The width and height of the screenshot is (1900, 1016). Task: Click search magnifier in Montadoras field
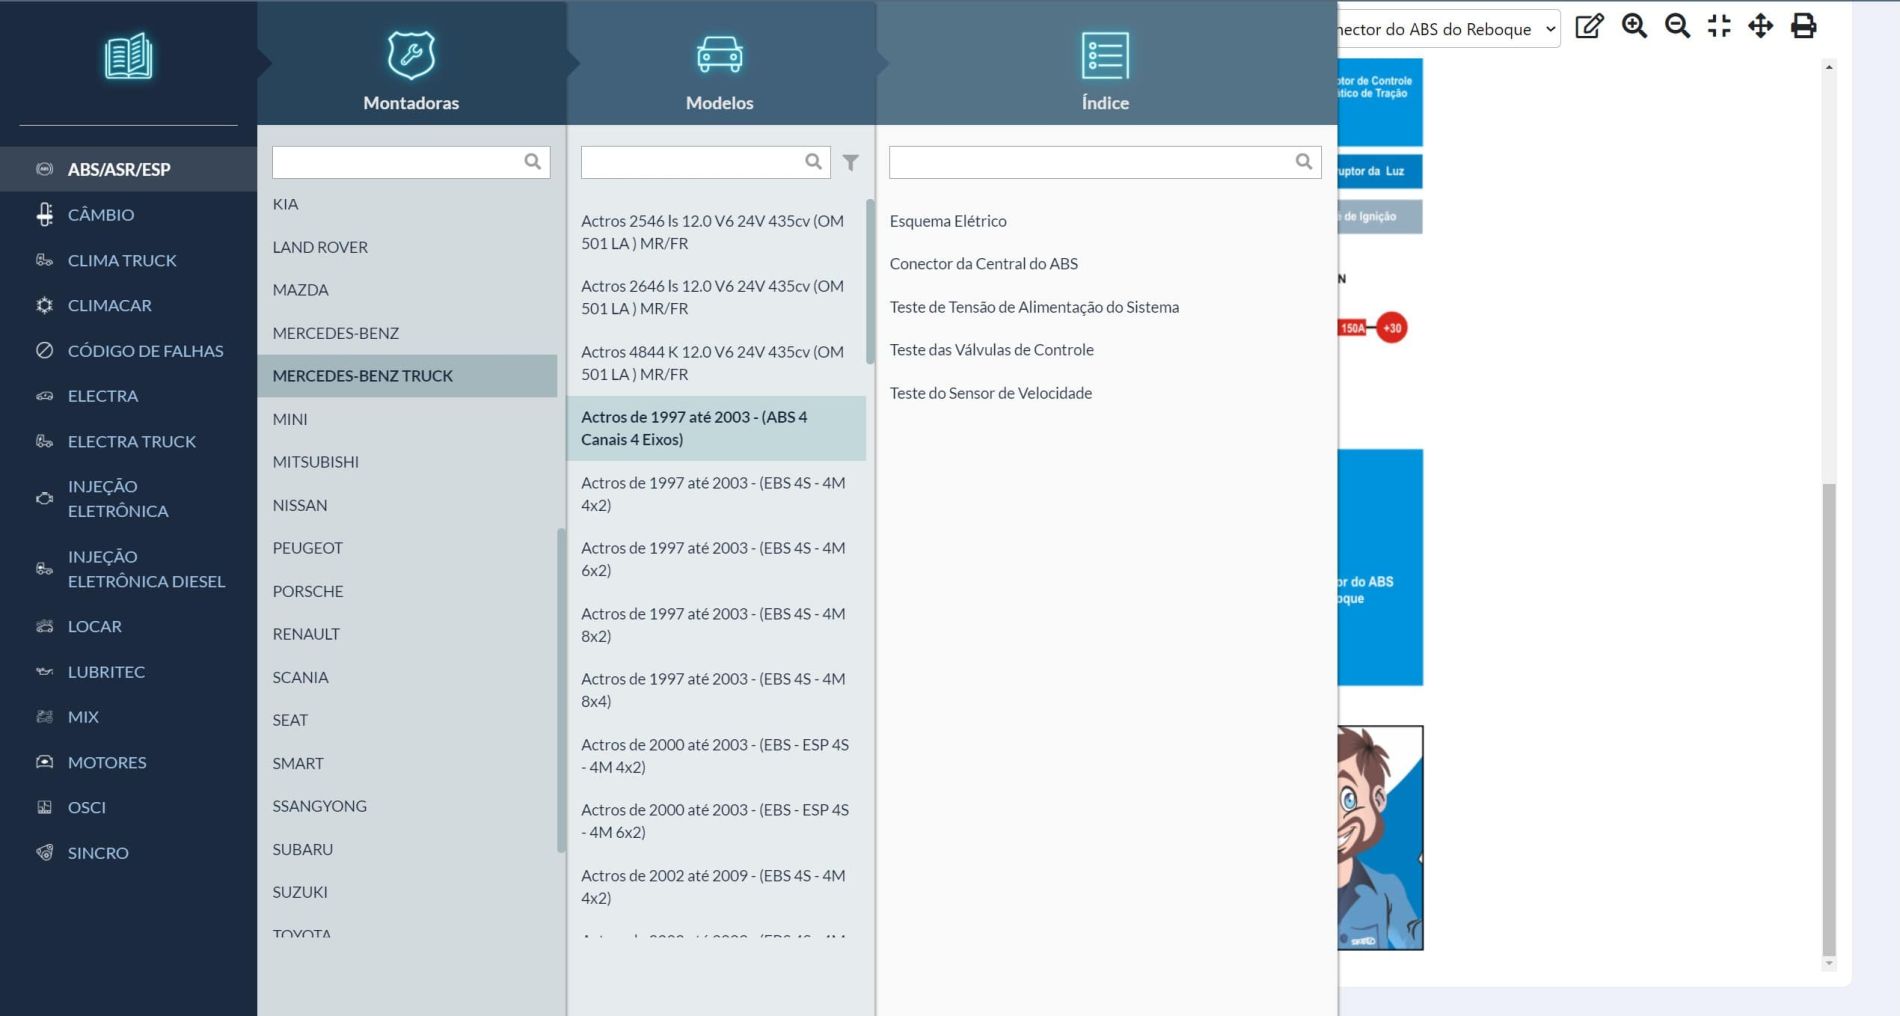click(x=533, y=162)
